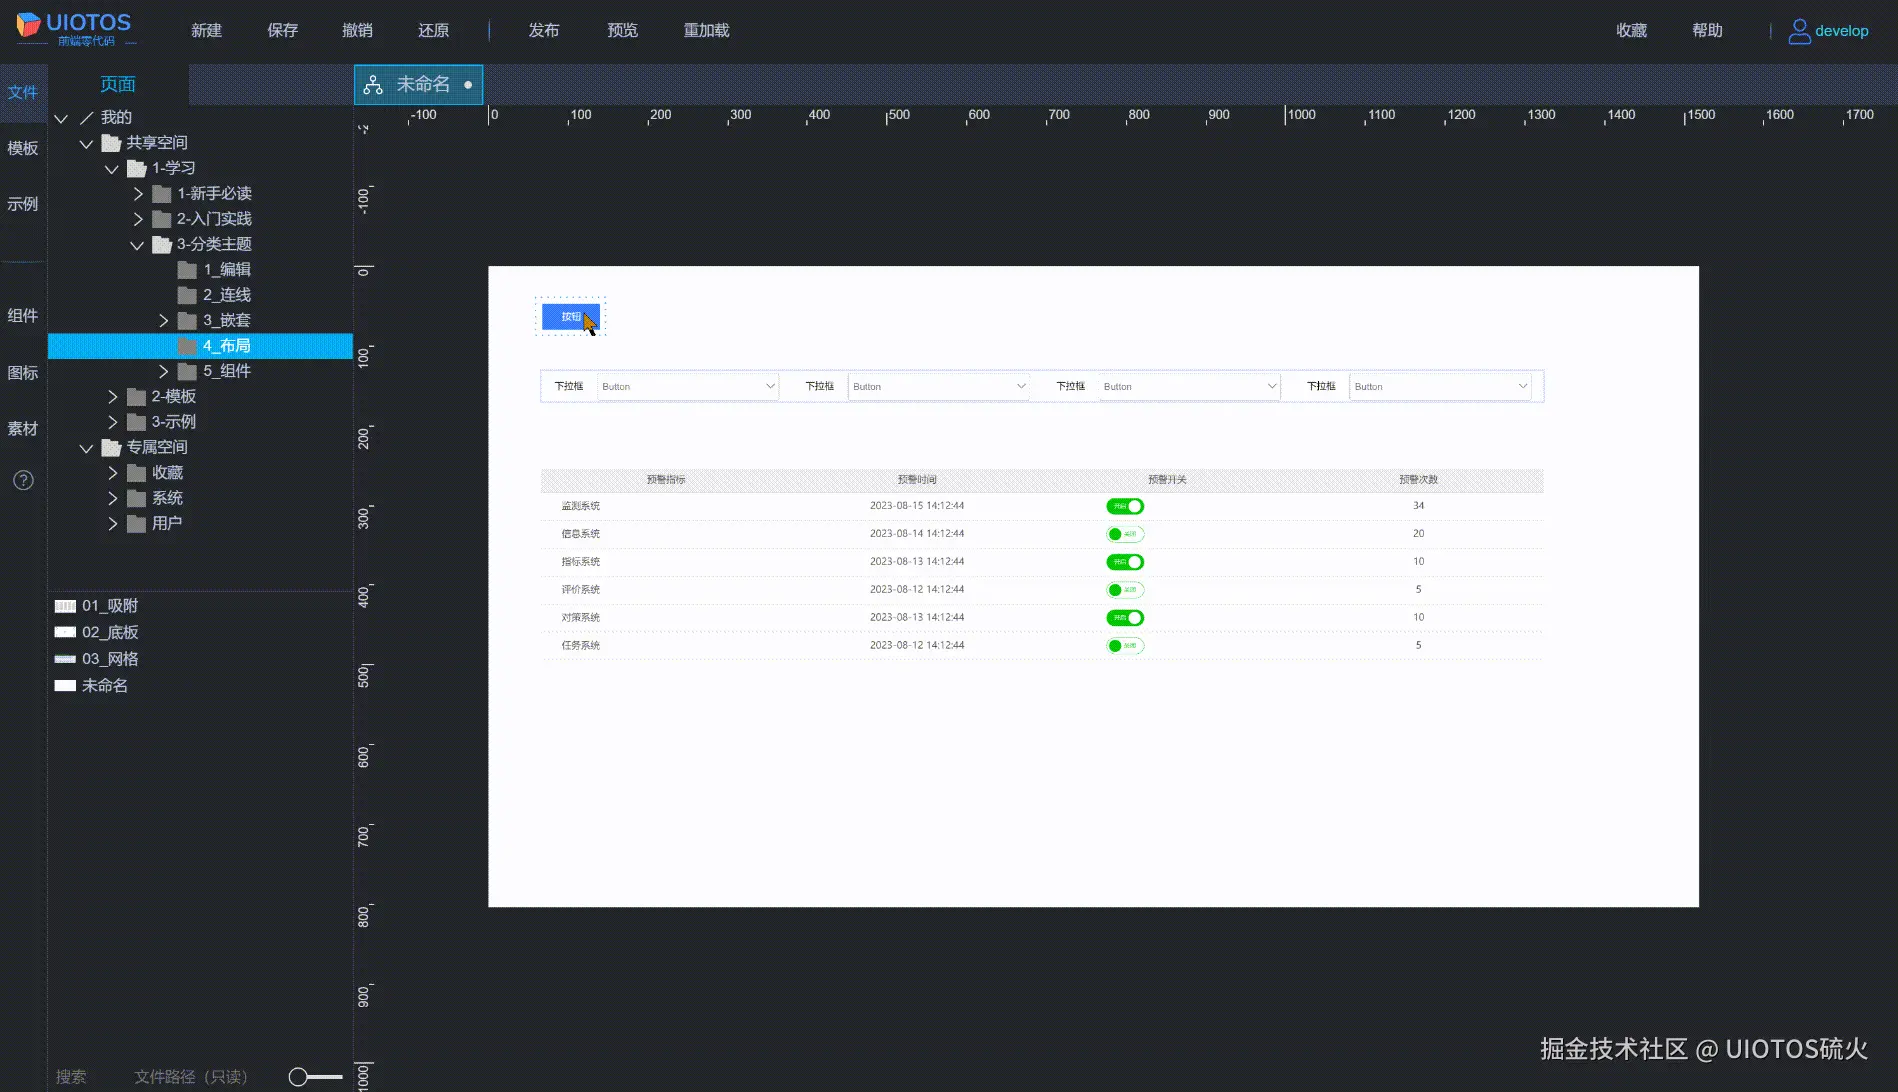
Task: Expand the 3_嵌套 folder chevron
Action: click(x=163, y=321)
